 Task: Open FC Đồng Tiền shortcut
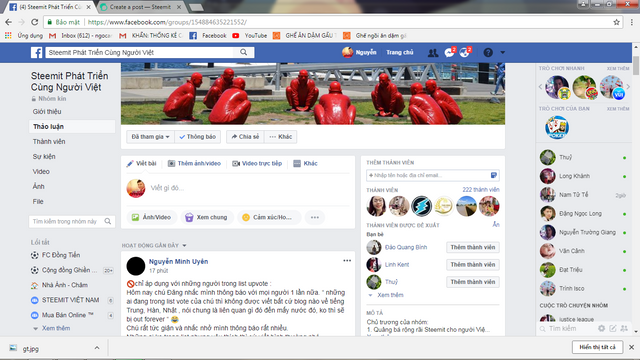pos(61,255)
